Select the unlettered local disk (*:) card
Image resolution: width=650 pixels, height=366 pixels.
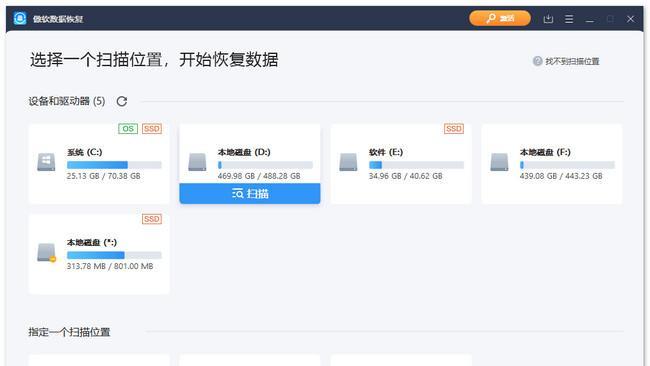point(99,254)
